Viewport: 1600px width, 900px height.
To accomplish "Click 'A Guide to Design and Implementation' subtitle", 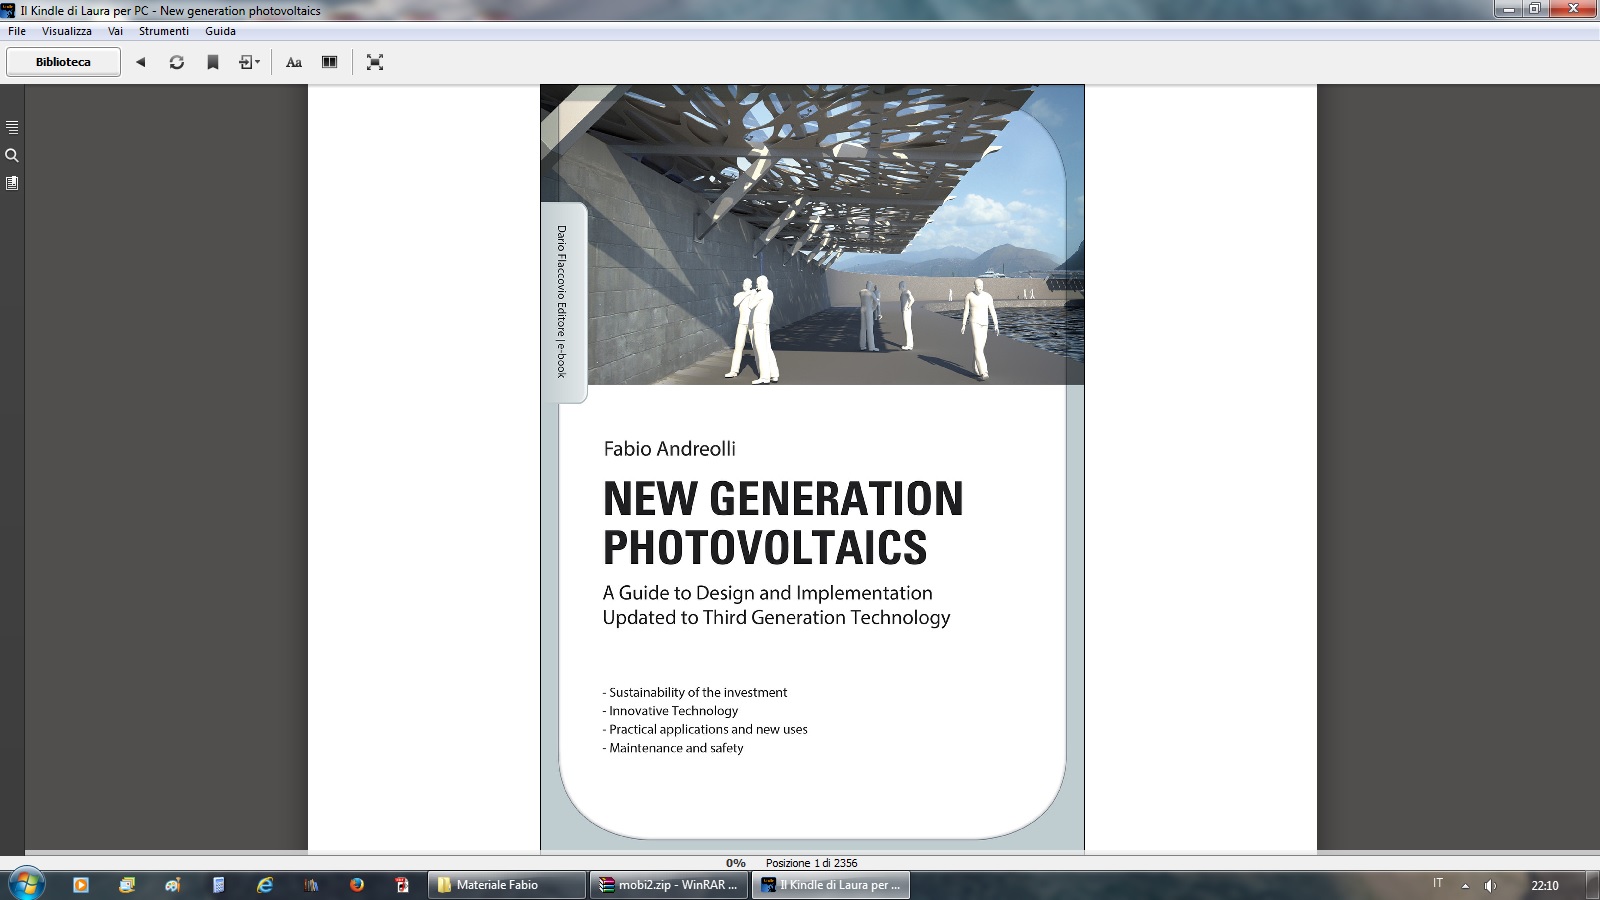I will pyautogui.click(x=768, y=593).
